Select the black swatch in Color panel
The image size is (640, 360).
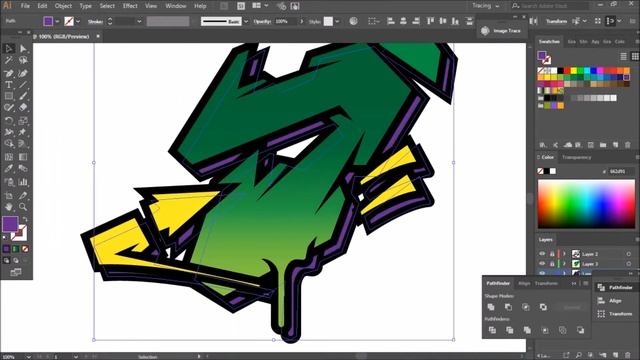point(547,171)
